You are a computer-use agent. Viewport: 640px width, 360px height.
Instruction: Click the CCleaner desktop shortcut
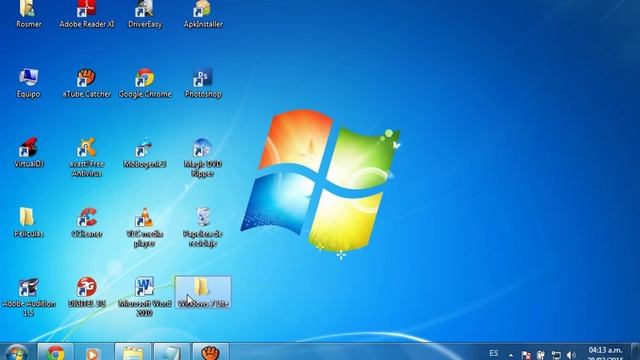pyautogui.click(x=87, y=223)
